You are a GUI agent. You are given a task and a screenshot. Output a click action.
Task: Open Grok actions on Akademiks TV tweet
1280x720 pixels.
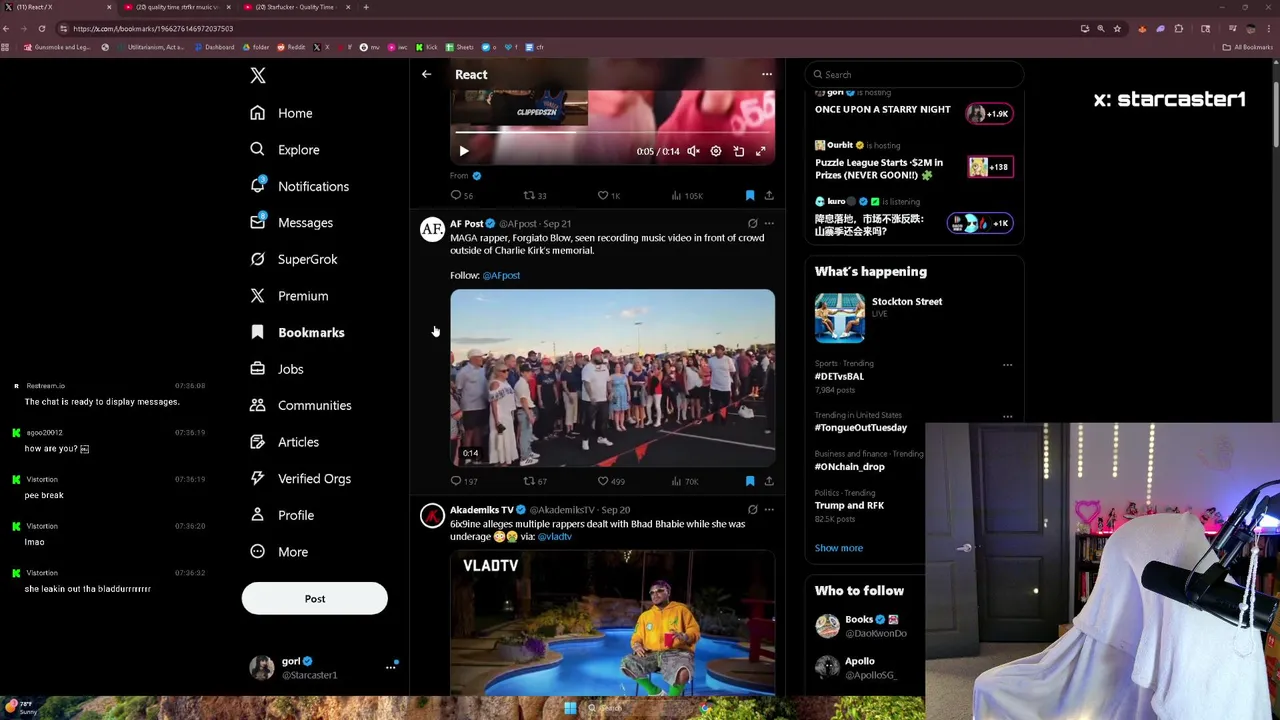point(752,510)
